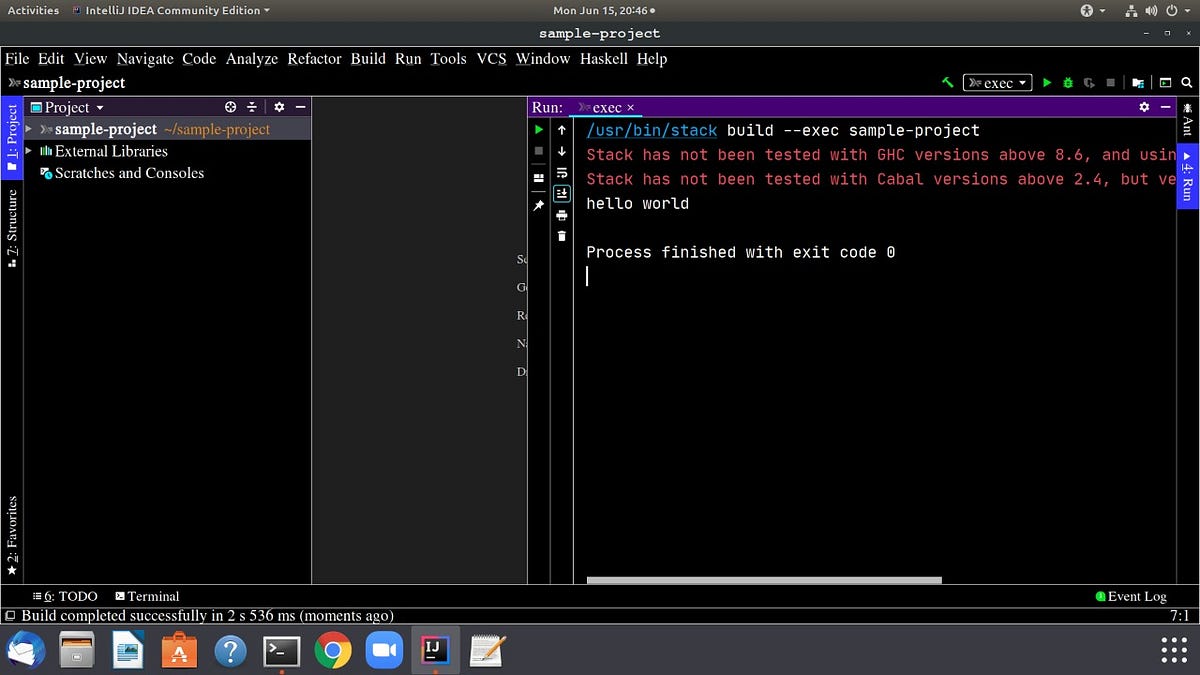Print the console output with printer icon

(x=561, y=215)
